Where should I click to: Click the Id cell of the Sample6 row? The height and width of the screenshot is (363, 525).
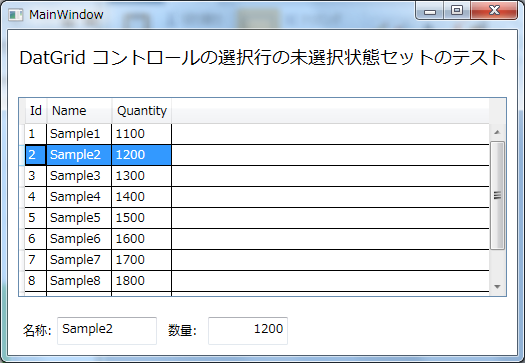click(x=35, y=239)
